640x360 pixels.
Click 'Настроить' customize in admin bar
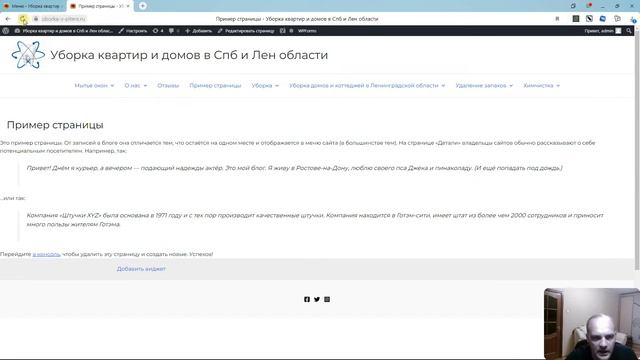[133, 31]
